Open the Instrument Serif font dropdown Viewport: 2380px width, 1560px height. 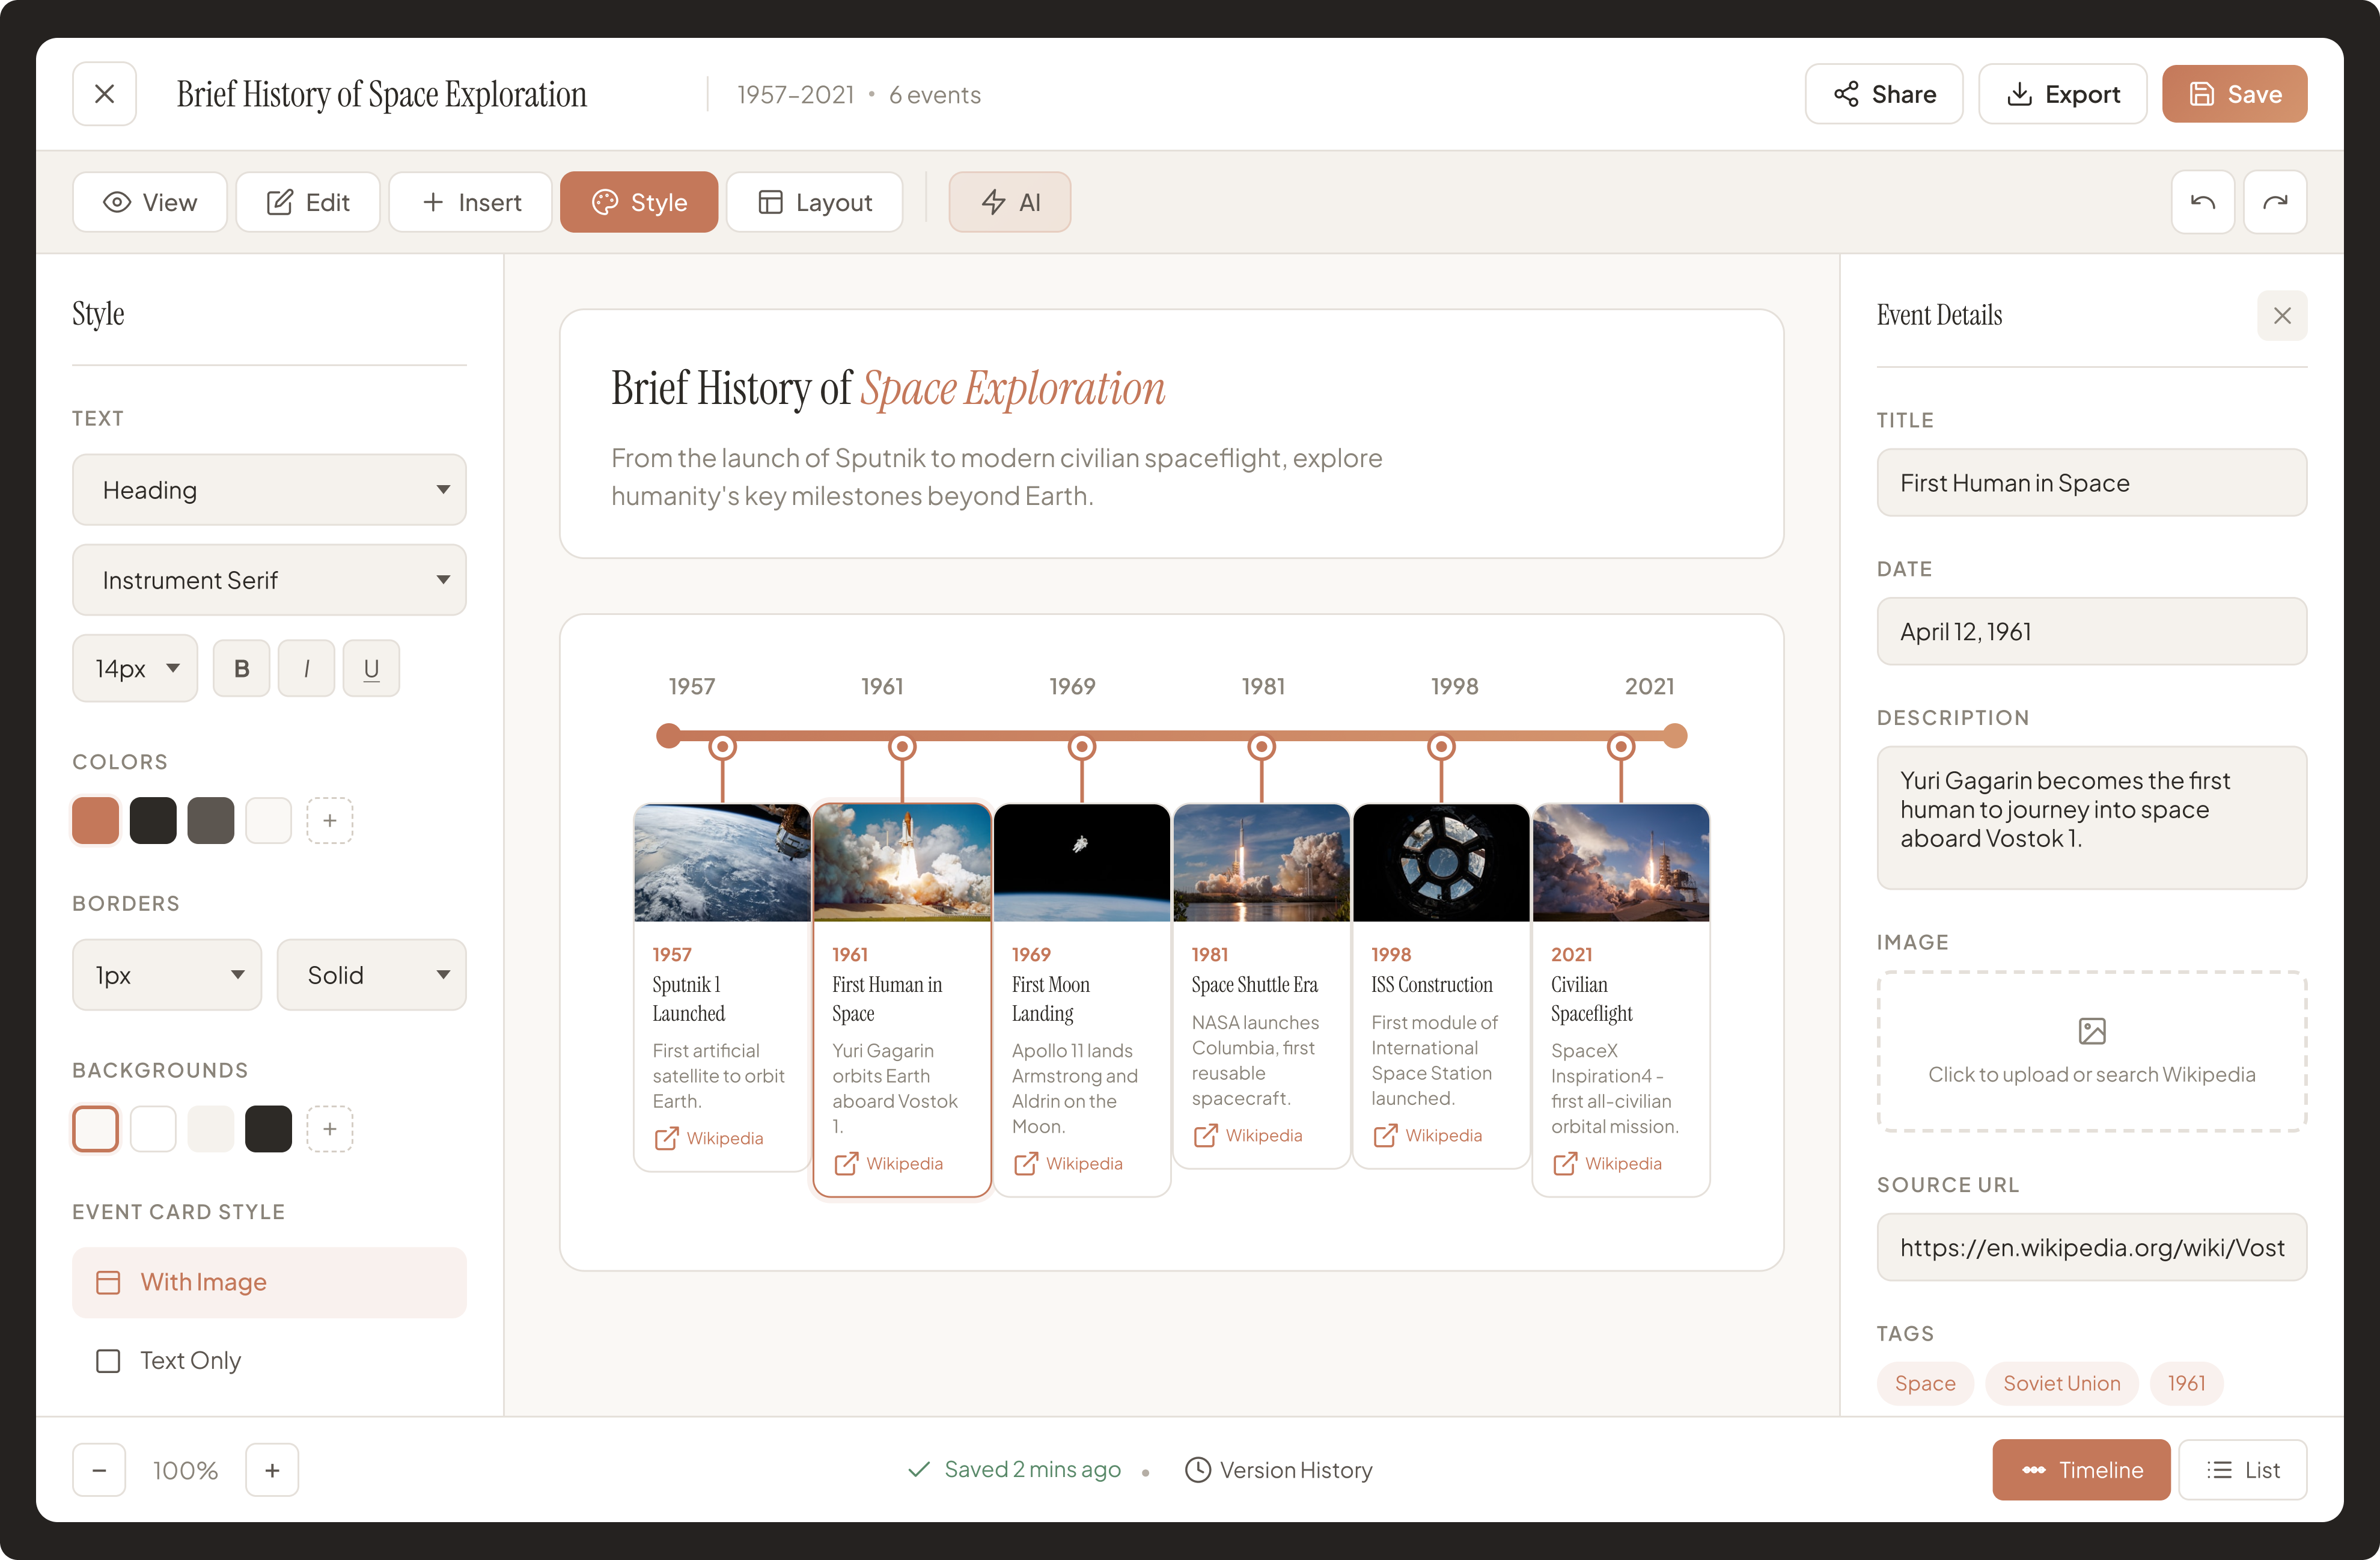point(268,579)
